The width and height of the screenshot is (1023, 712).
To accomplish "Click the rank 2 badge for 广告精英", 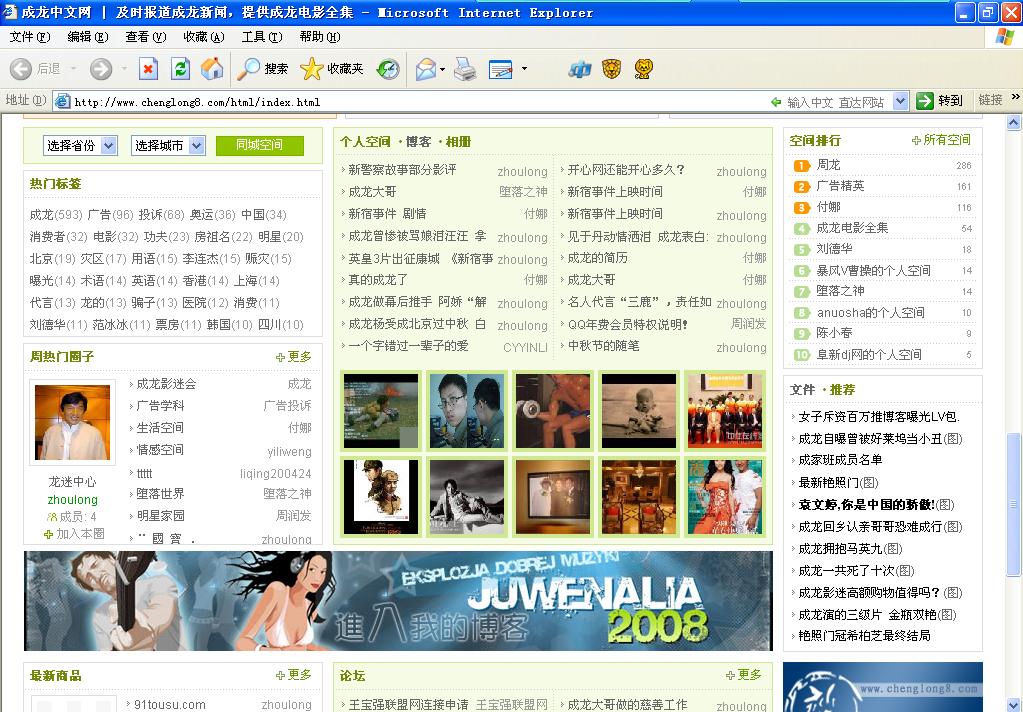I will (x=801, y=187).
